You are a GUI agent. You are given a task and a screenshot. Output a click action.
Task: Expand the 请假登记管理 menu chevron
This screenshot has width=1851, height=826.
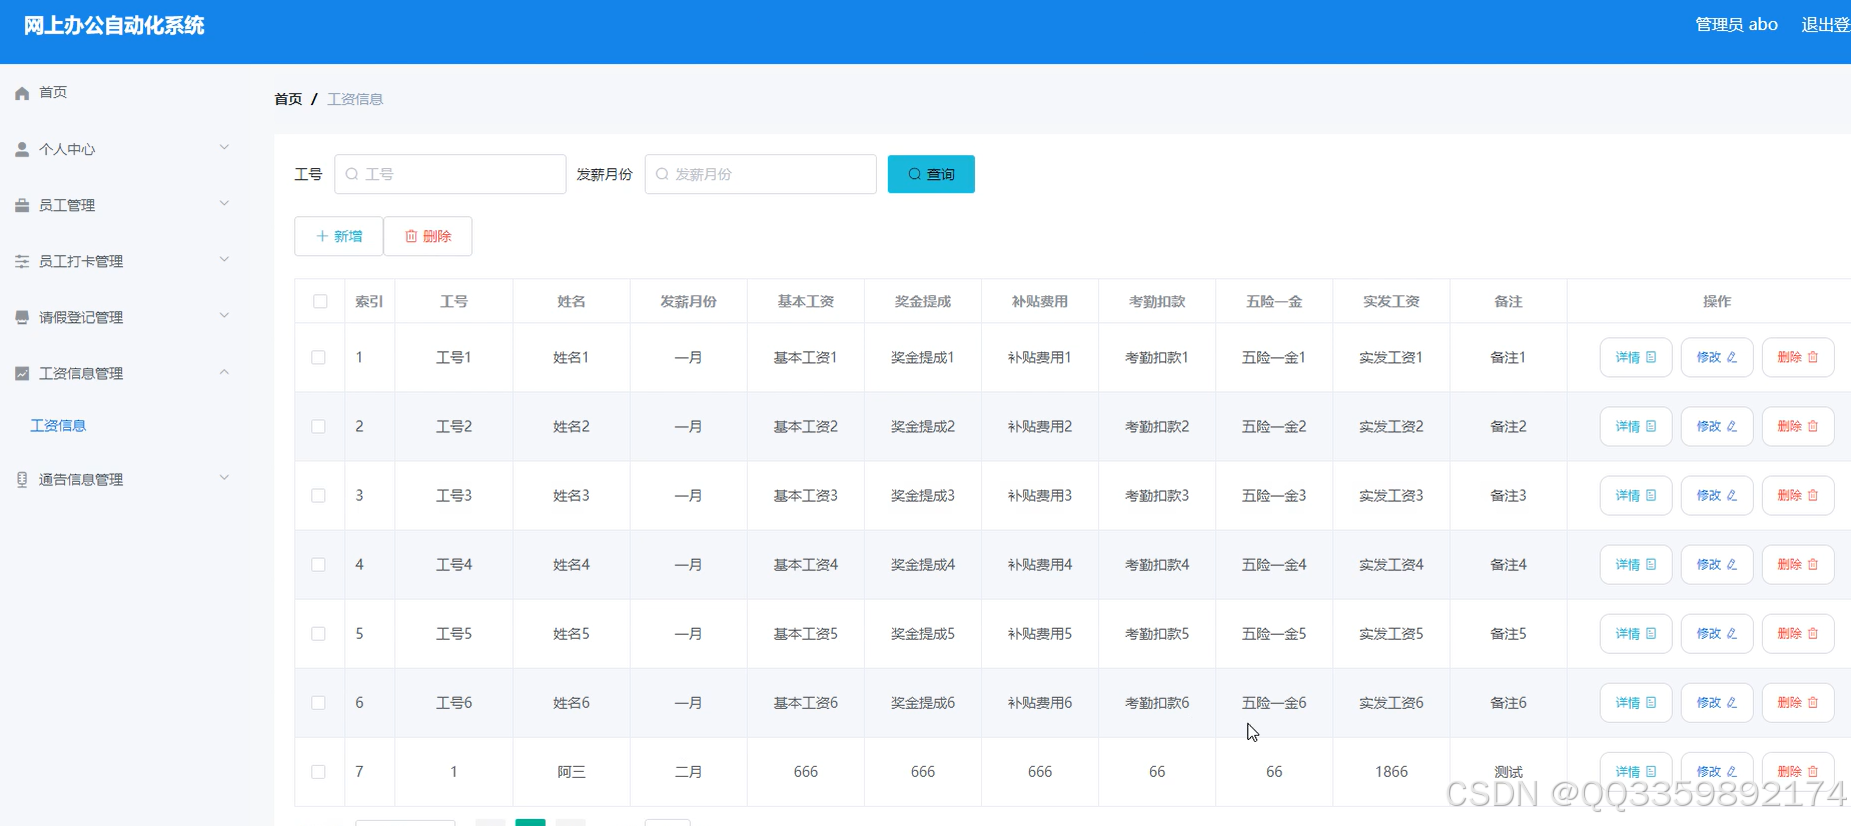(x=224, y=316)
